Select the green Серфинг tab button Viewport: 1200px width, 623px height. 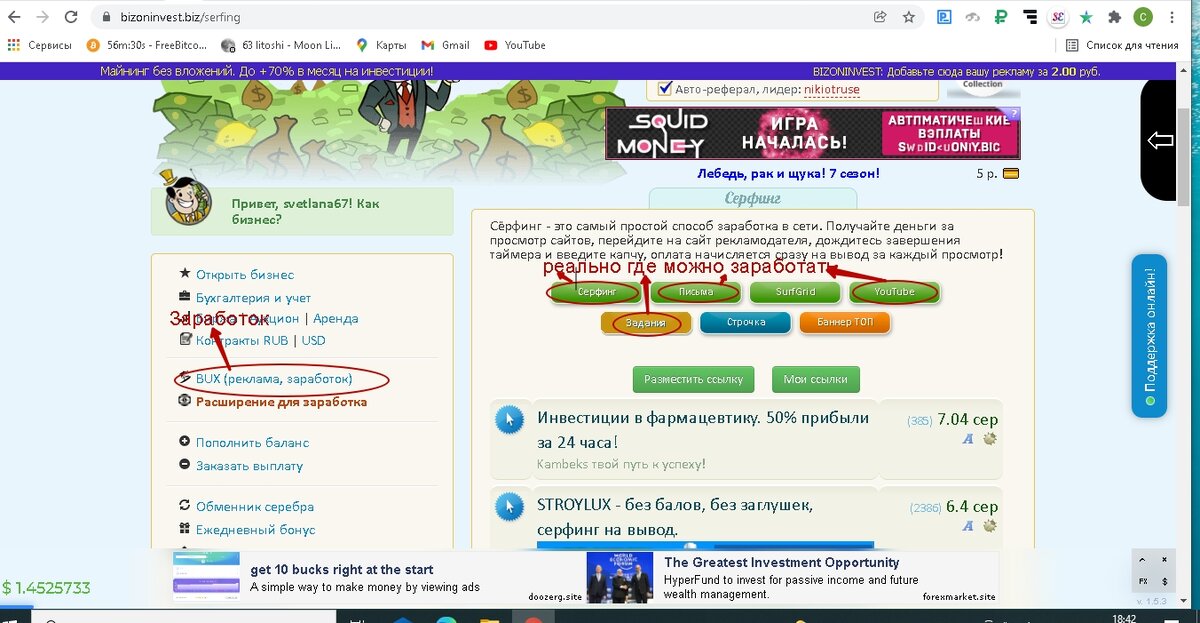(596, 292)
